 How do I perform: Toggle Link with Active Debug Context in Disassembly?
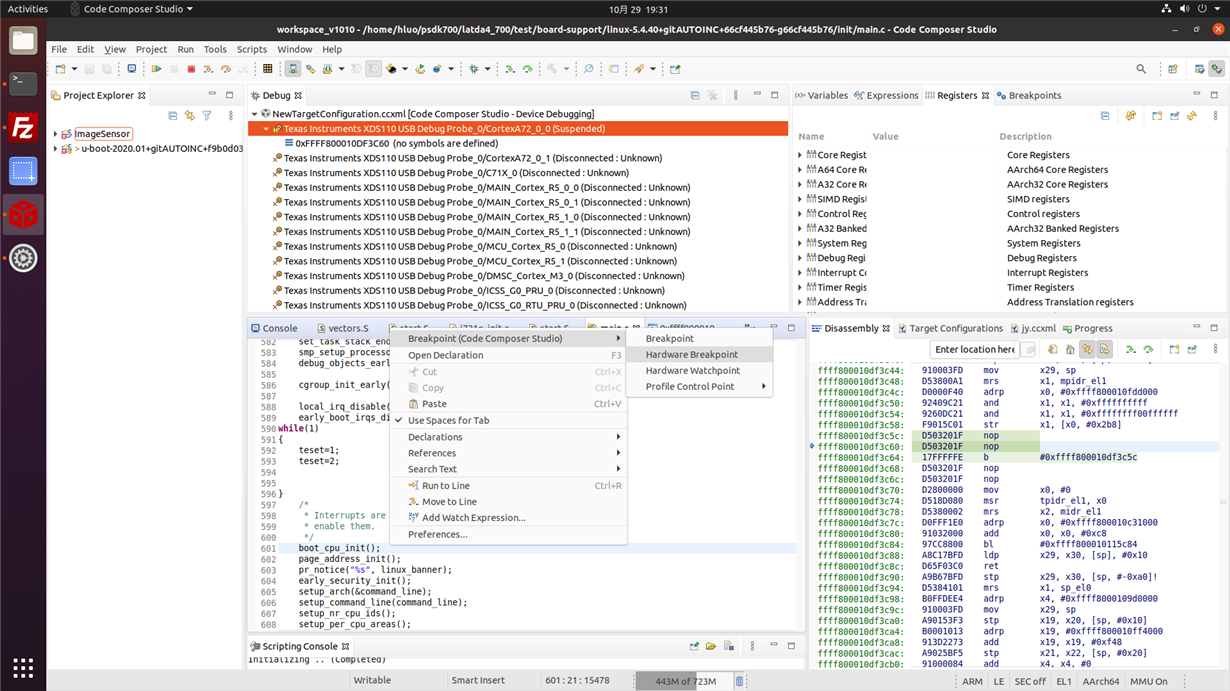[1086, 349]
